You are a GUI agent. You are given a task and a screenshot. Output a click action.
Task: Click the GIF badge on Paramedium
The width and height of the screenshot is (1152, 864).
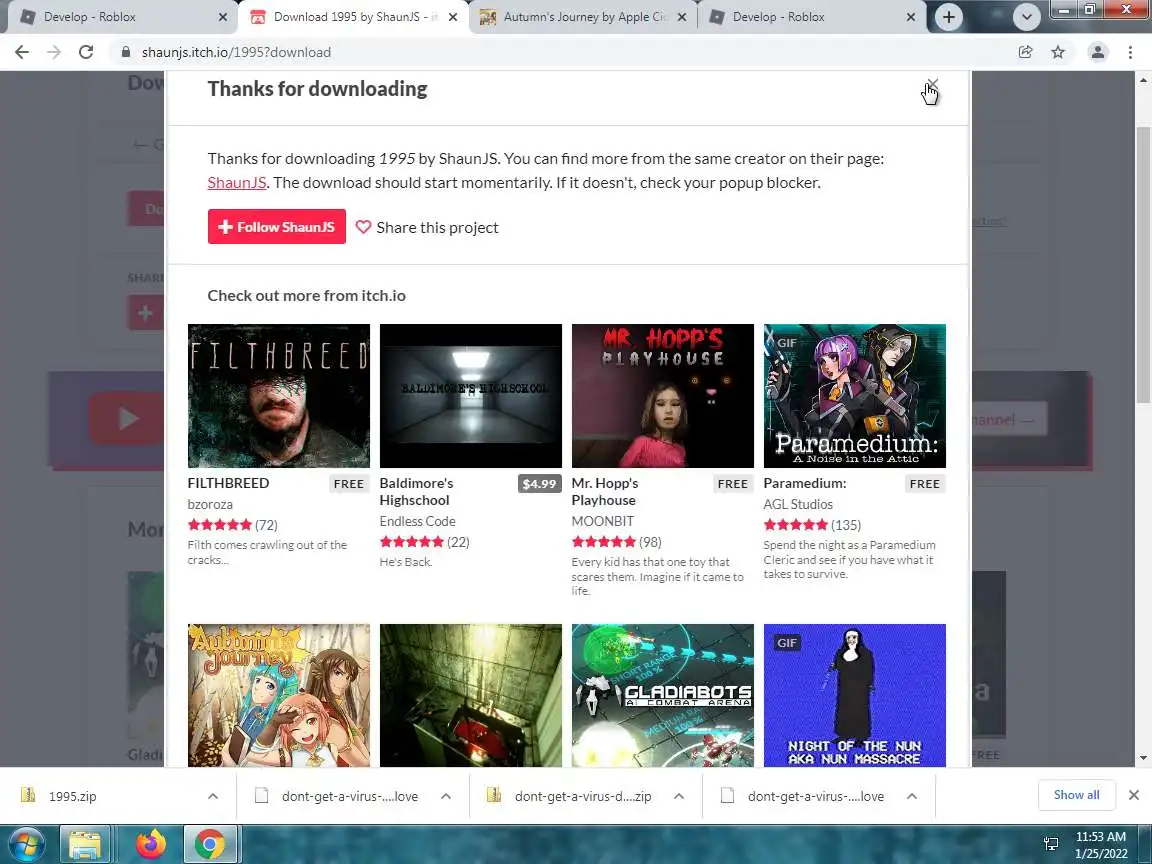tap(786, 343)
